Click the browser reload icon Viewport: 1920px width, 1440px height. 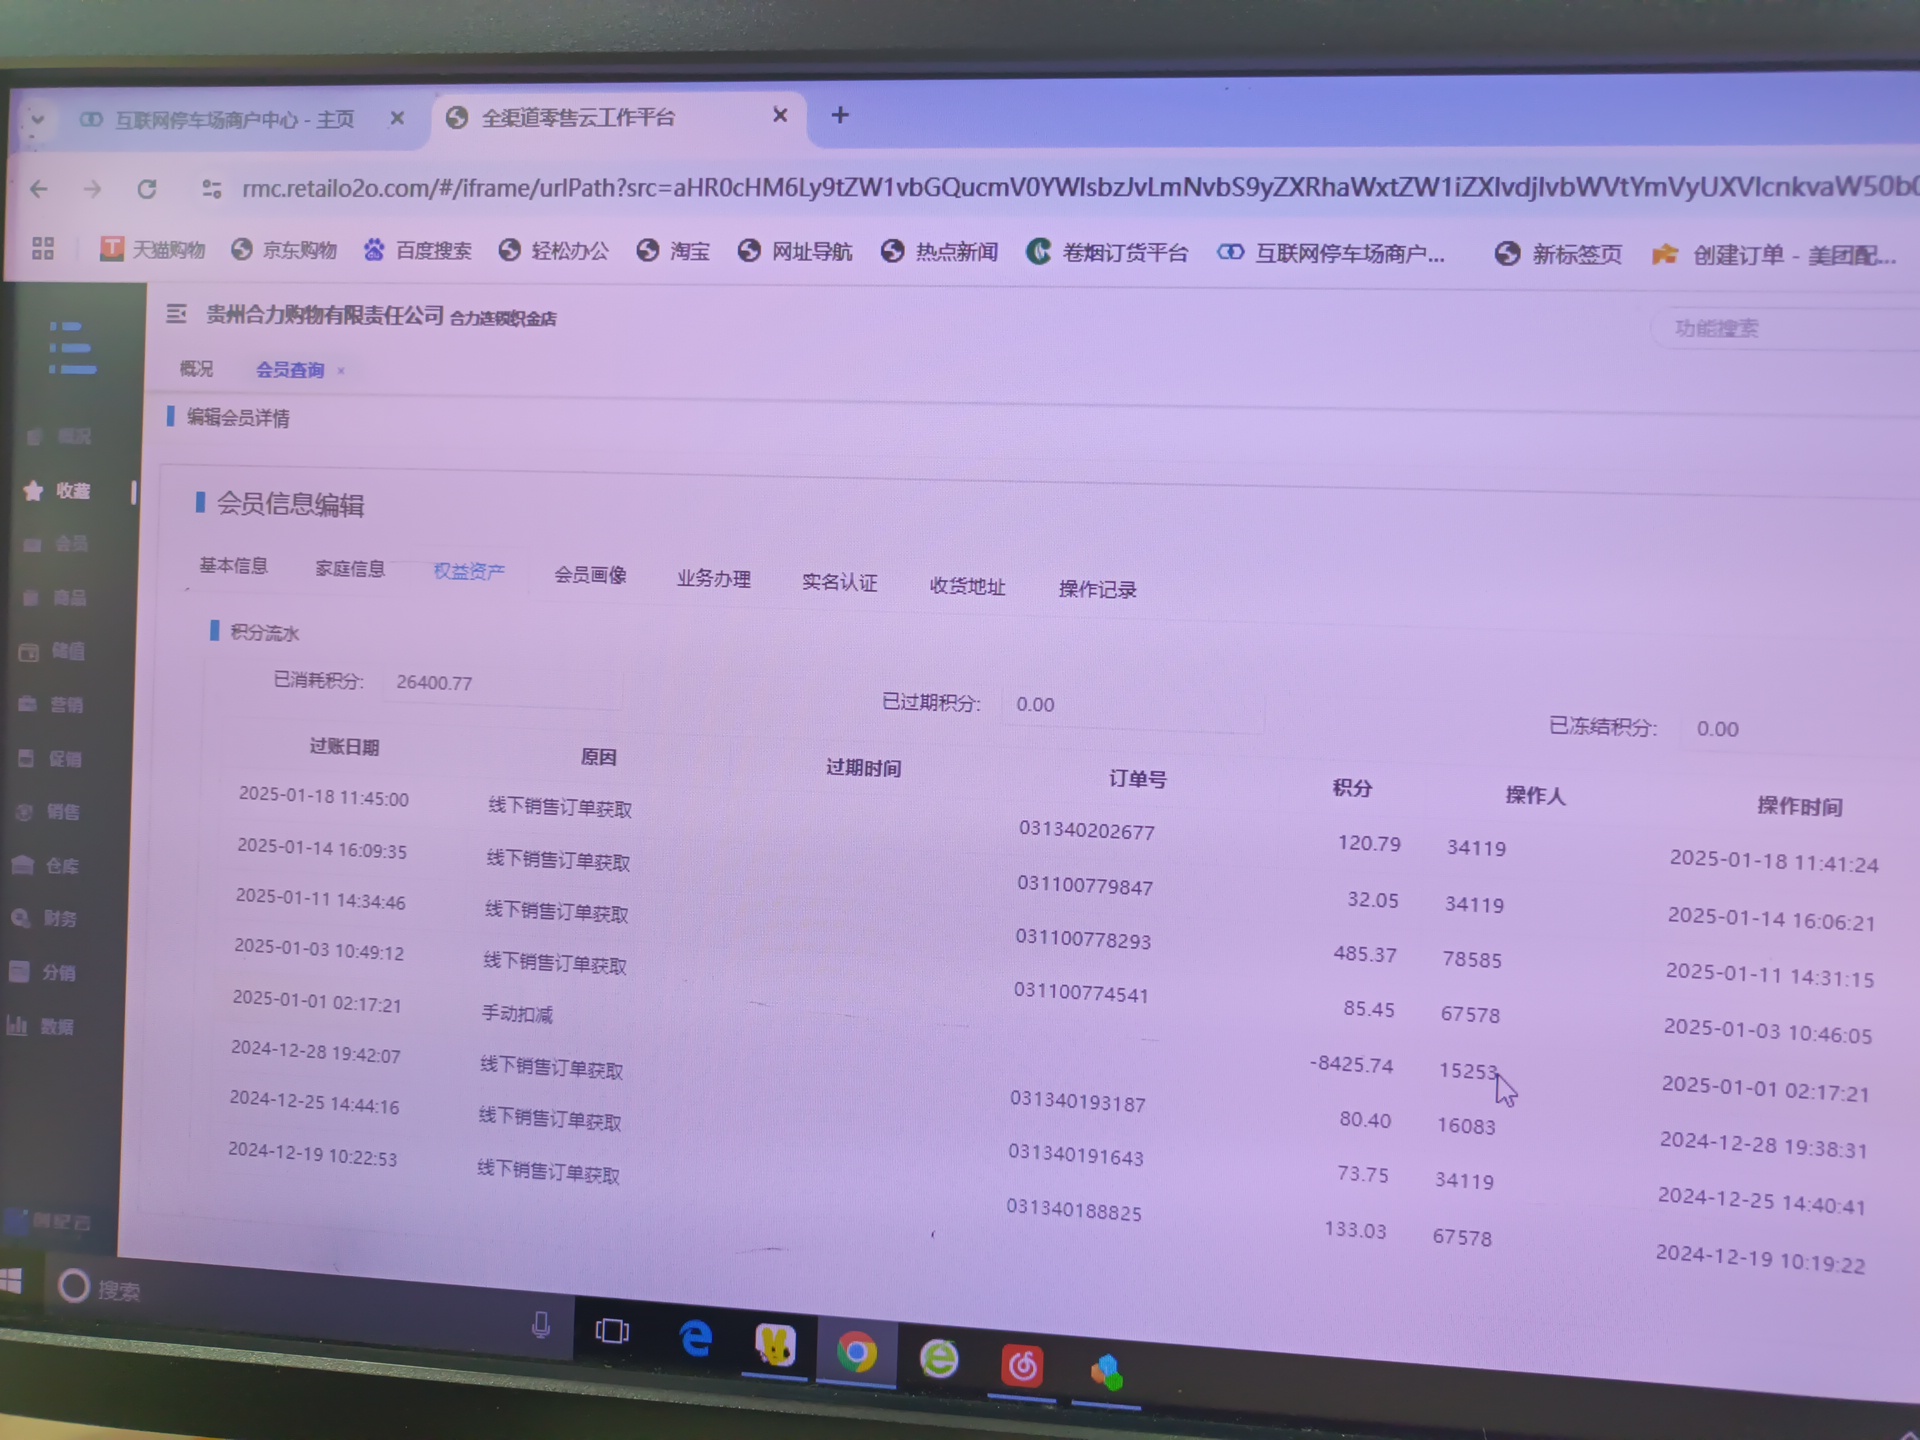click(x=147, y=189)
